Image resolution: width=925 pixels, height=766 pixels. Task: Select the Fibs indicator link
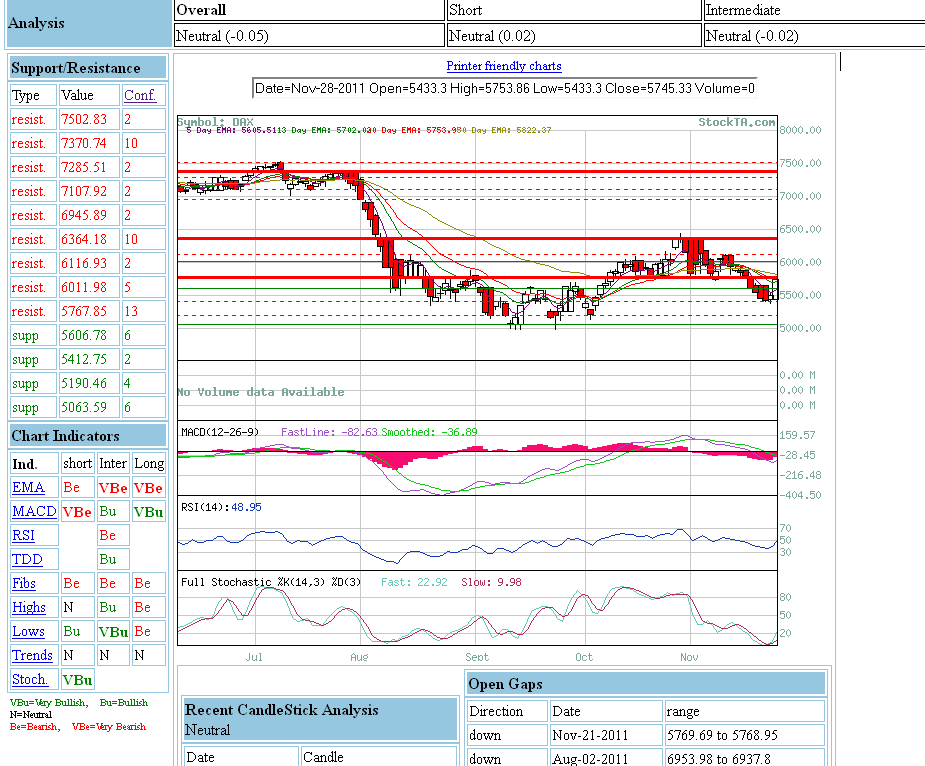pos(24,584)
